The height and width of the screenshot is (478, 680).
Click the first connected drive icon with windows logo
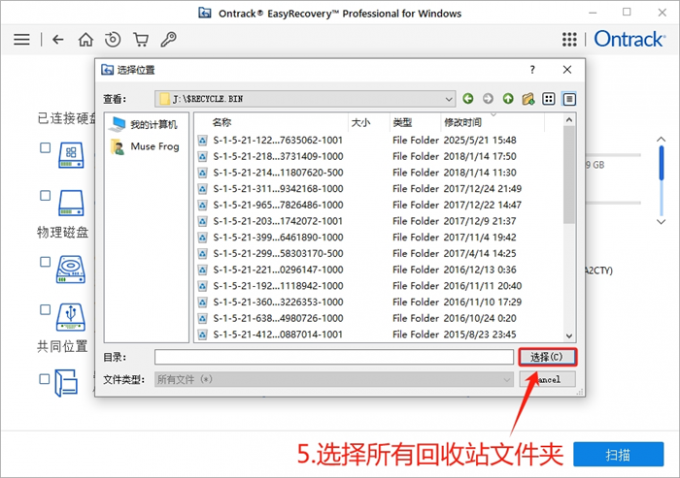(x=71, y=155)
